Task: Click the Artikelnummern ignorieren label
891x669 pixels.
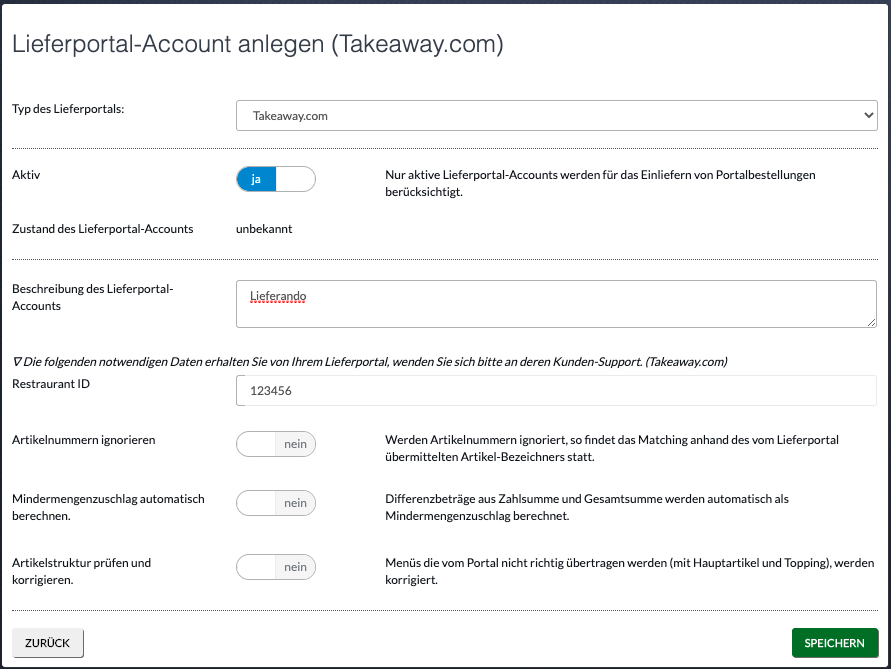Action: [84, 440]
